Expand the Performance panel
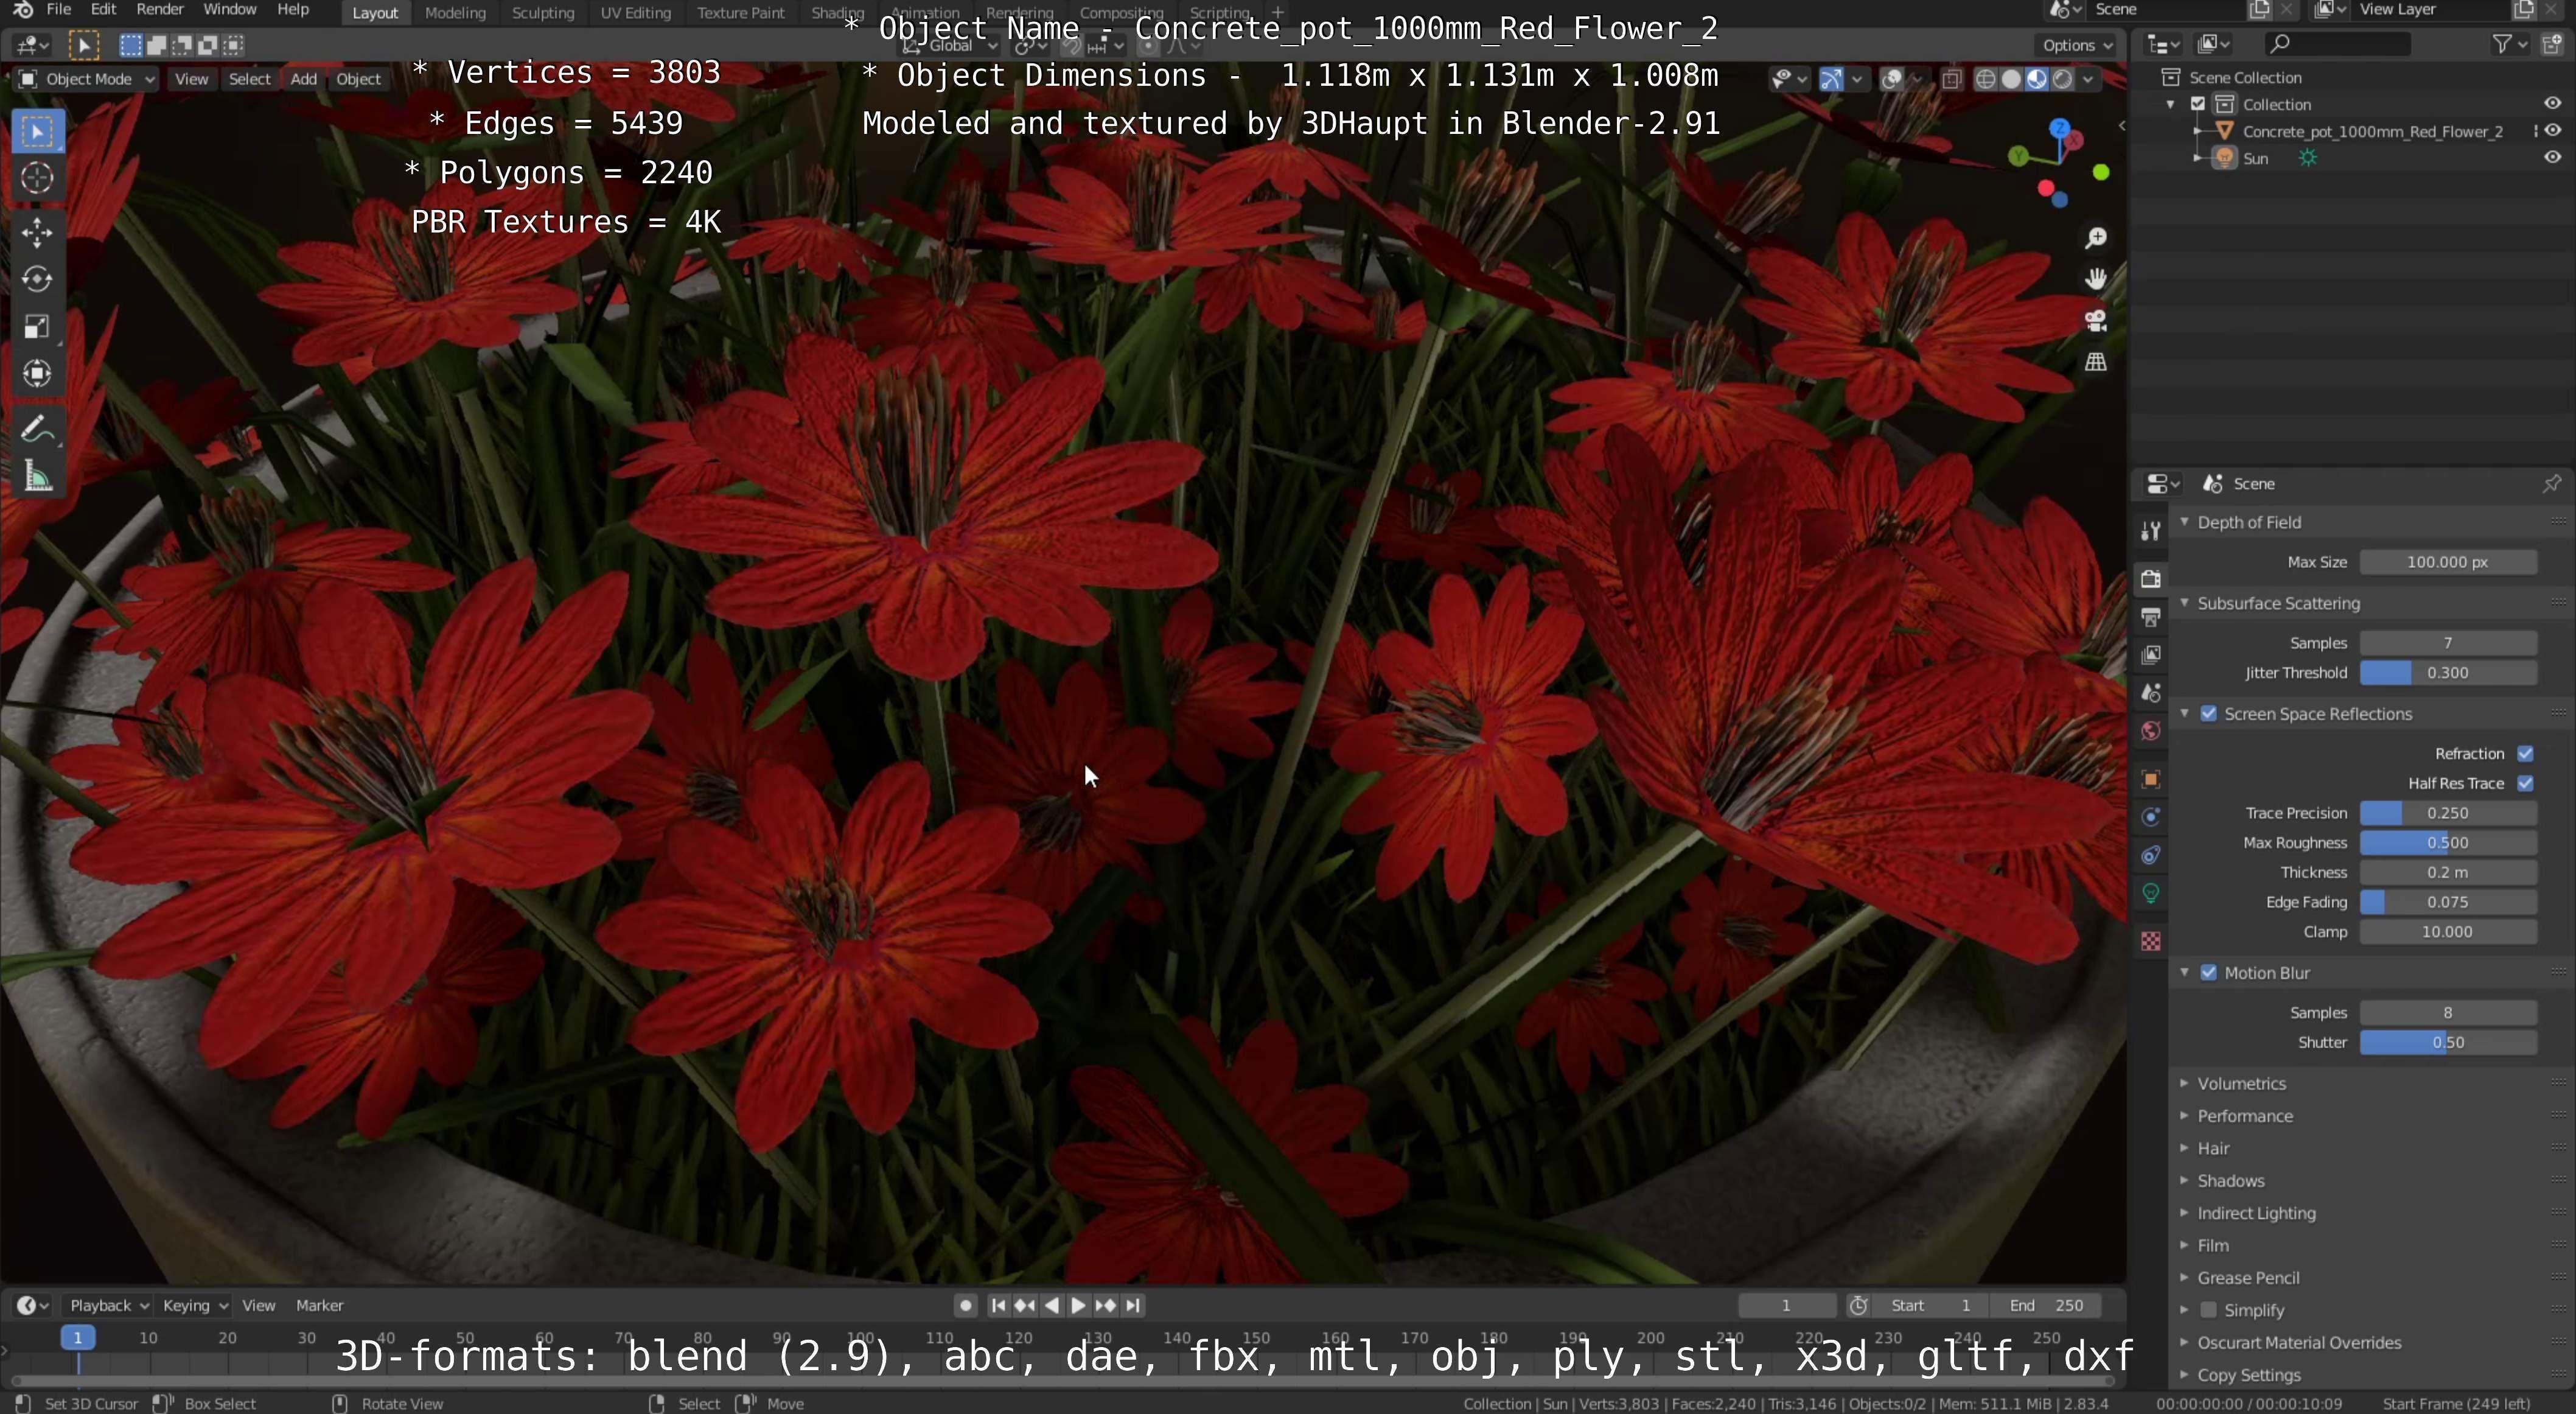 pyautogui.click(x=2184, y=1116)
